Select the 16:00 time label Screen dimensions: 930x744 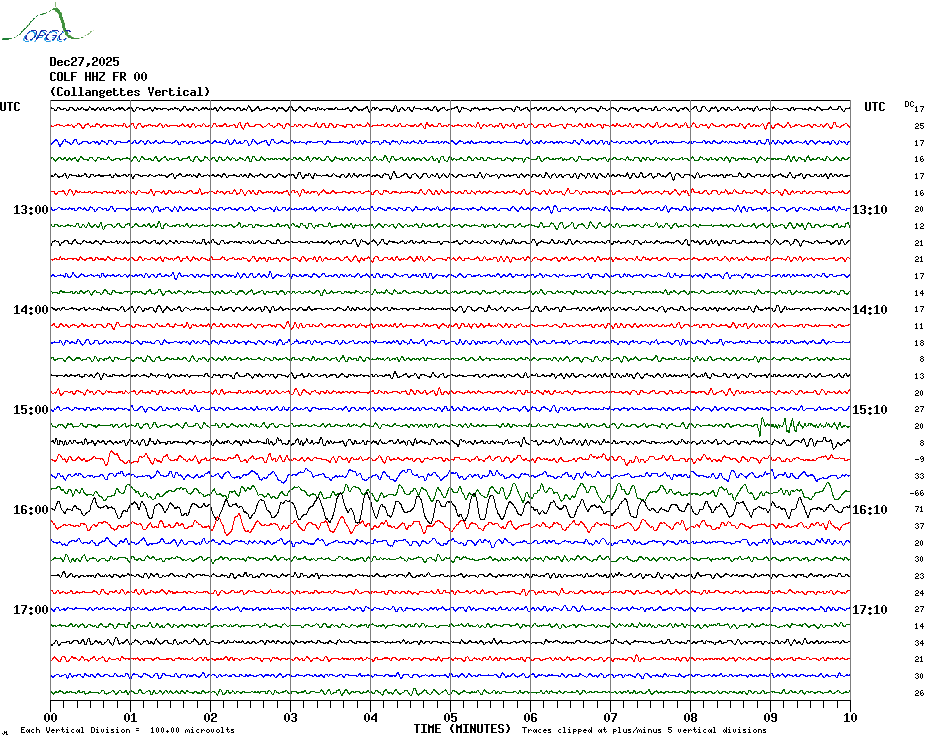(31, 510)
